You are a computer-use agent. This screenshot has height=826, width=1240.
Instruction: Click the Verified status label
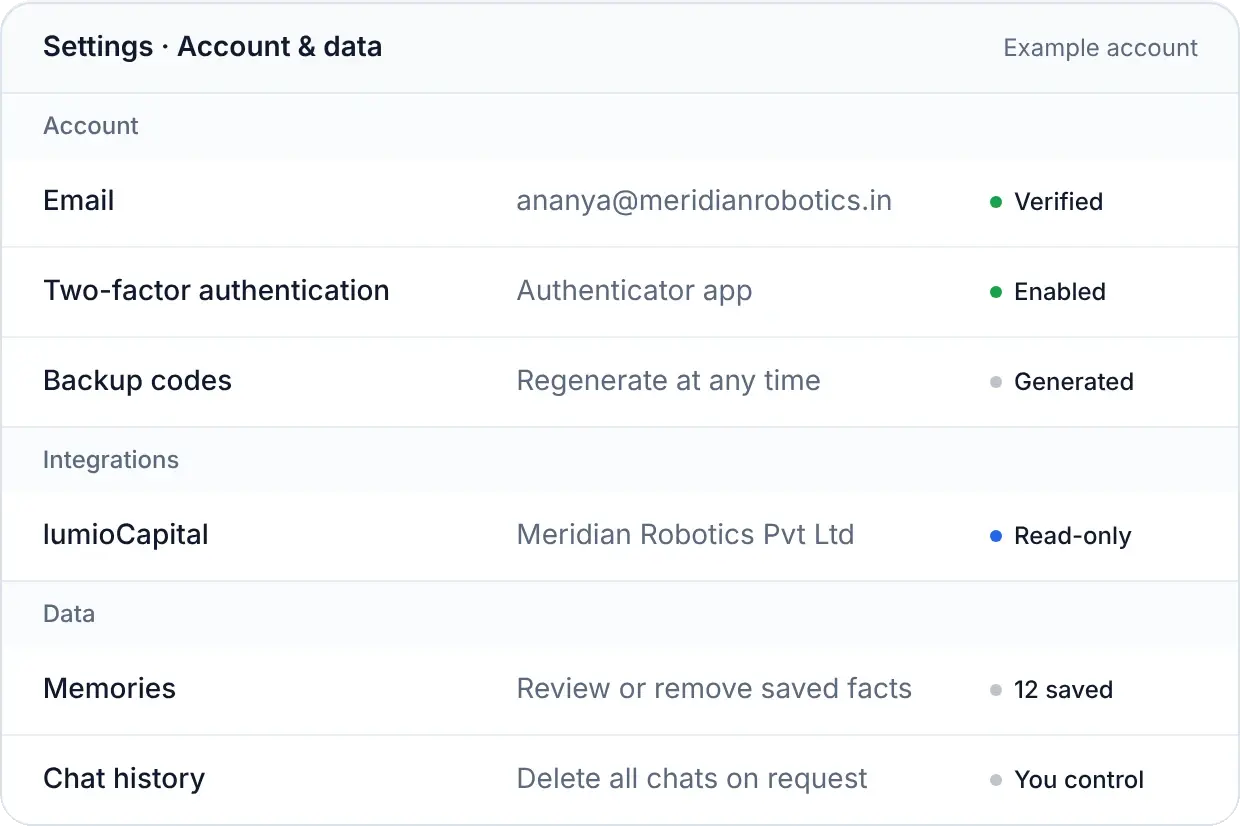point(1058,202)
